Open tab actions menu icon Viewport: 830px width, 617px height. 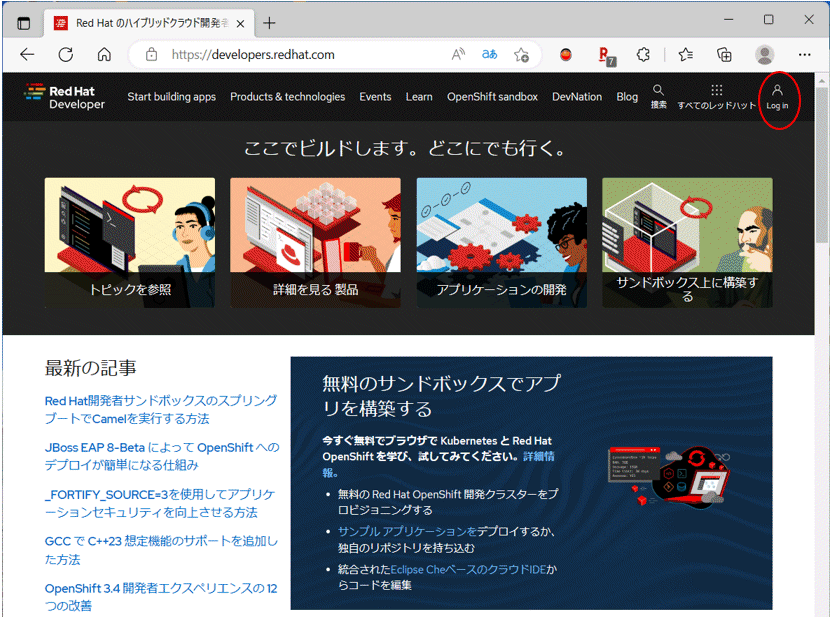click(24, 23)
